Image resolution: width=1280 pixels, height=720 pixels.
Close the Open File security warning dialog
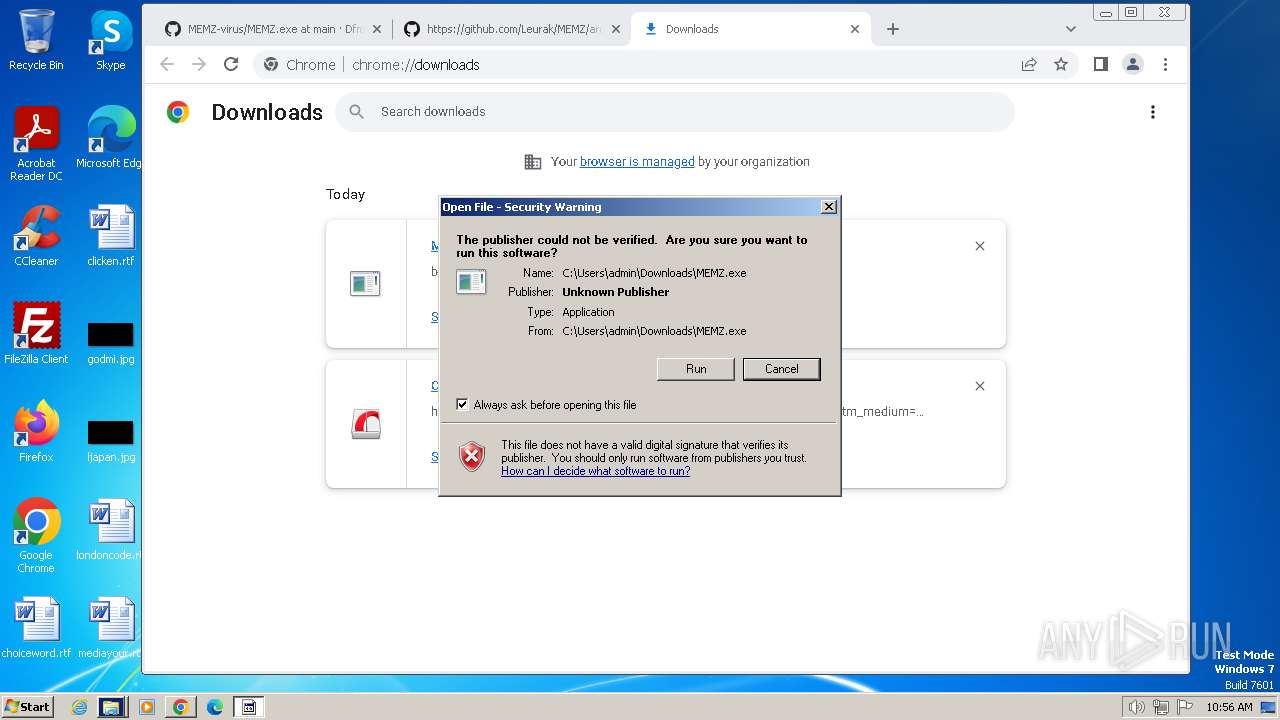[x=828, y=207]
